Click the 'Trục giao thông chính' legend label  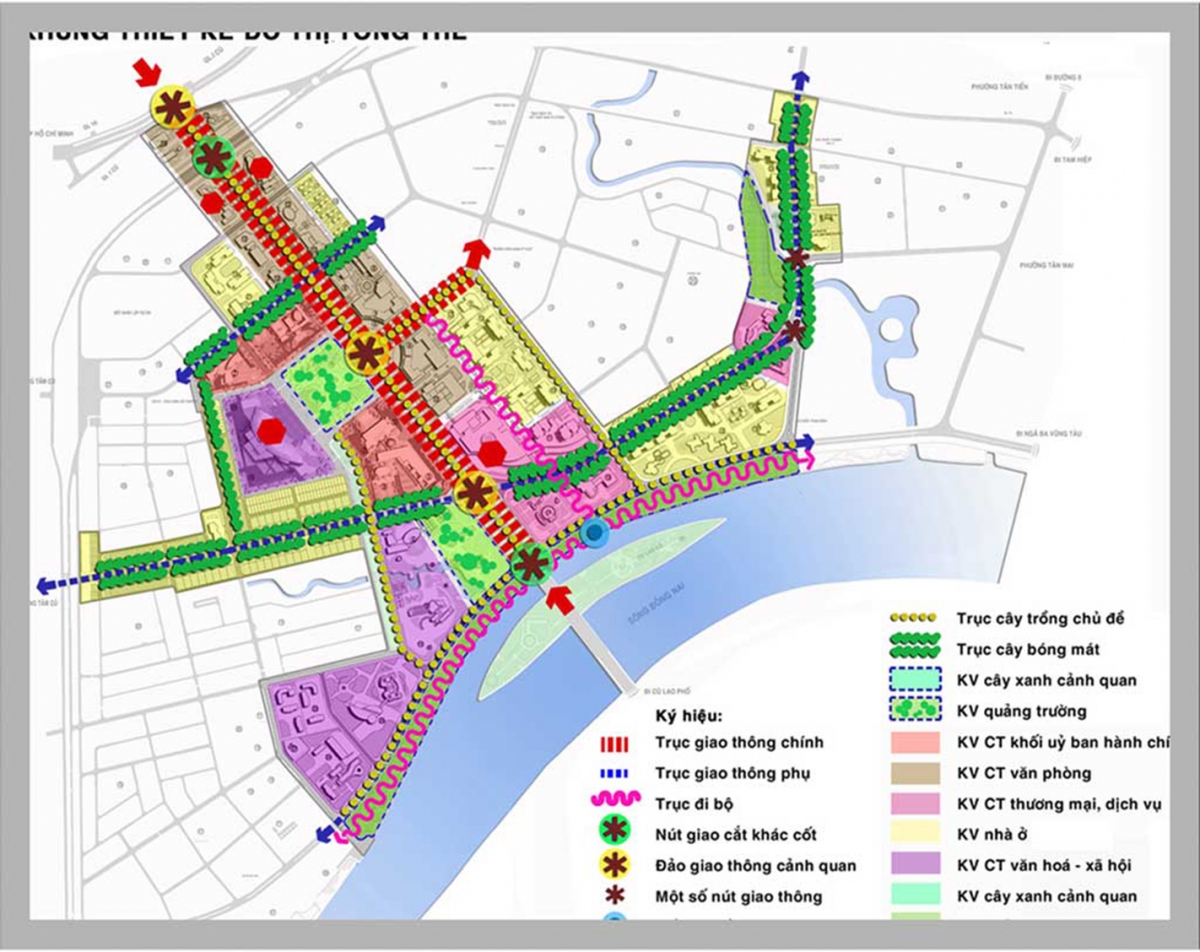coord(726,743)
